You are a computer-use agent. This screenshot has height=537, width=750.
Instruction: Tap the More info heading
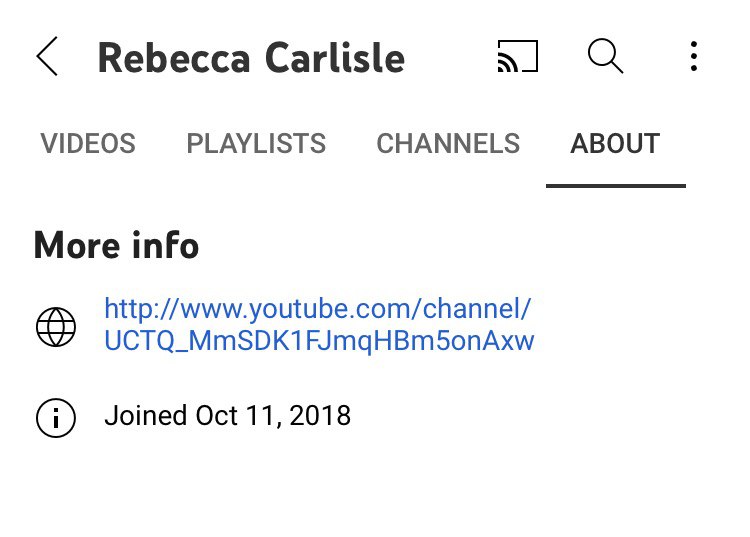116,245
